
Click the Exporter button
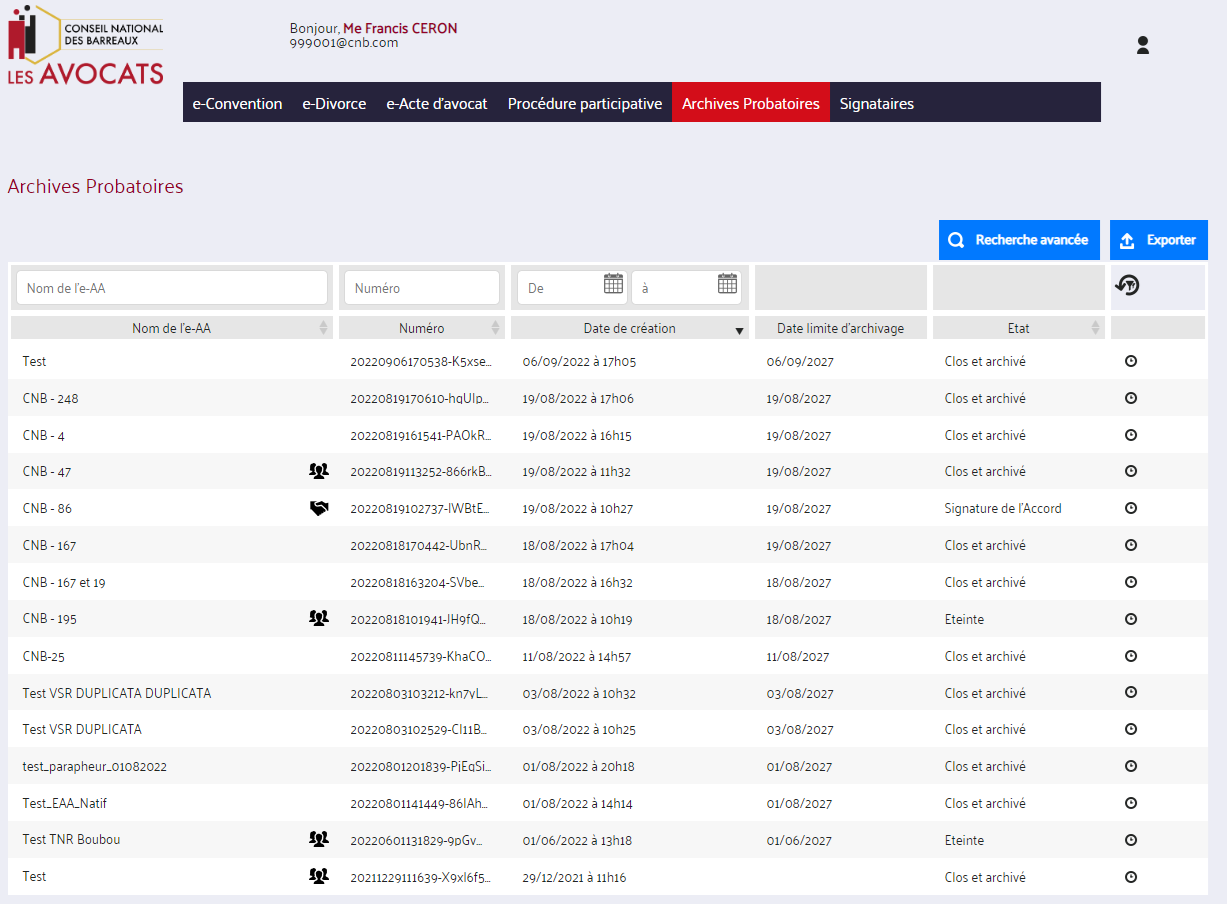coord(1159,240)
